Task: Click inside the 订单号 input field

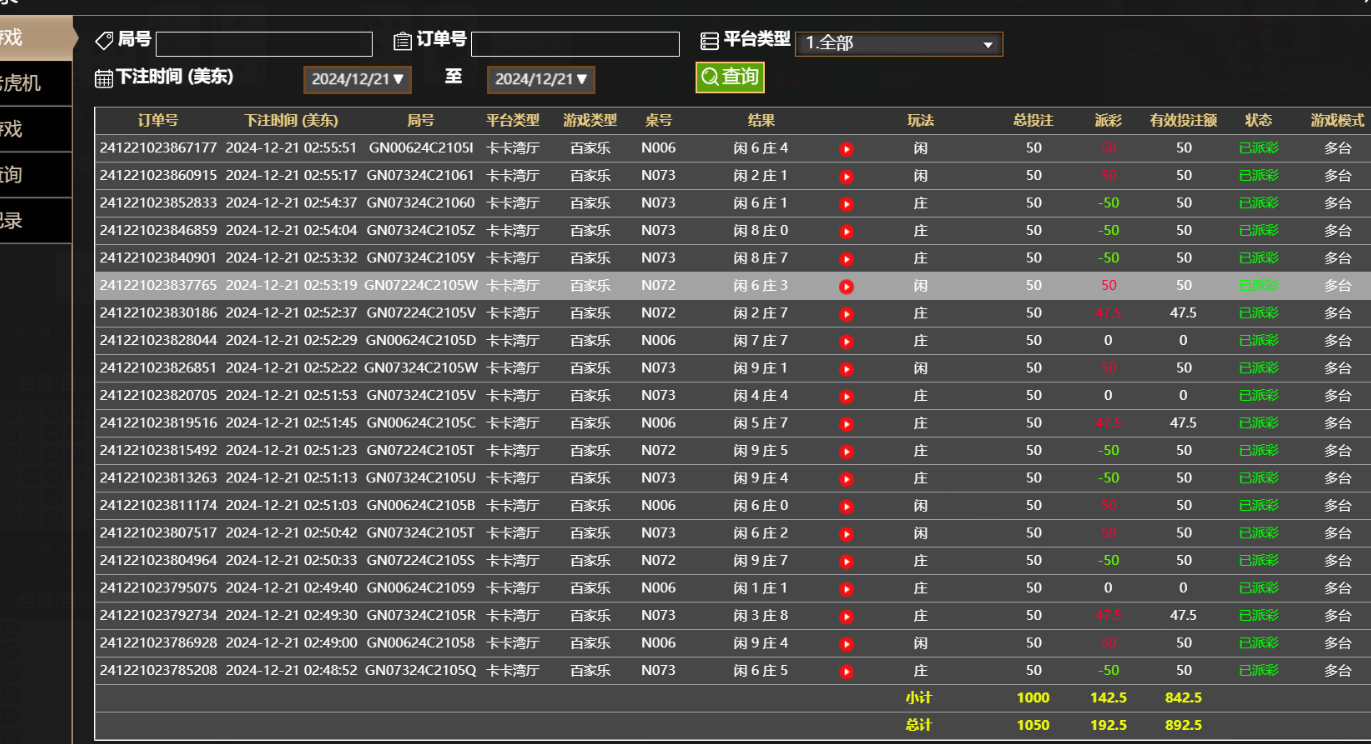Action: coord(575,43)
